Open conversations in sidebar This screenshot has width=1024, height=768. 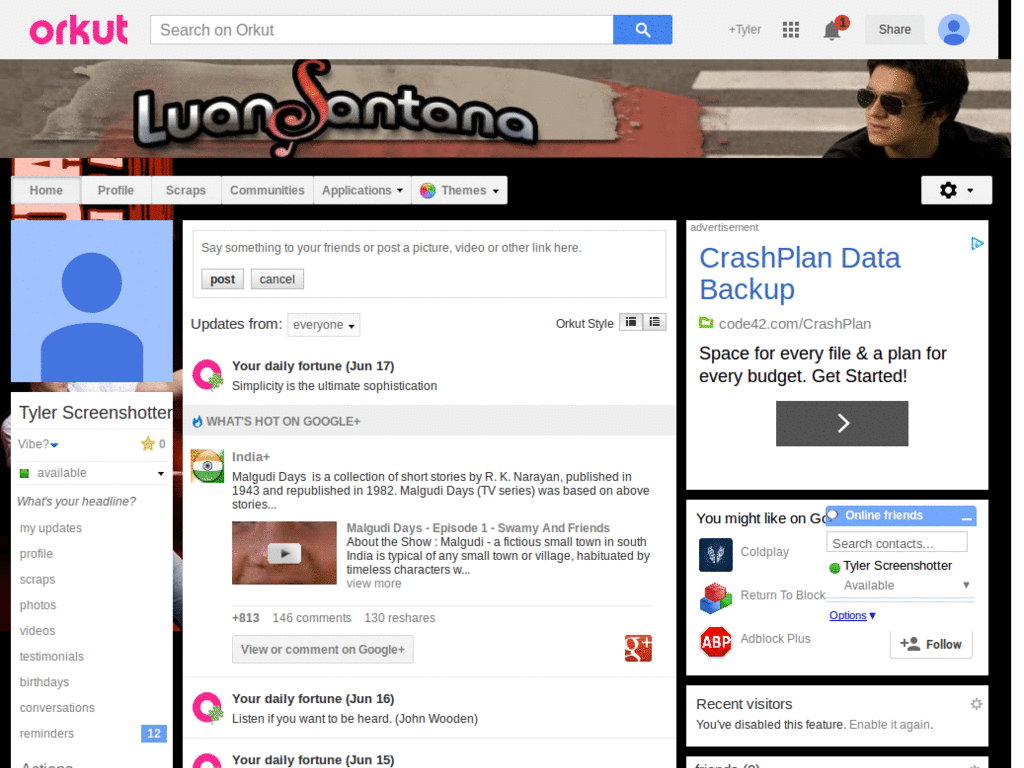(x=57, y=708)
